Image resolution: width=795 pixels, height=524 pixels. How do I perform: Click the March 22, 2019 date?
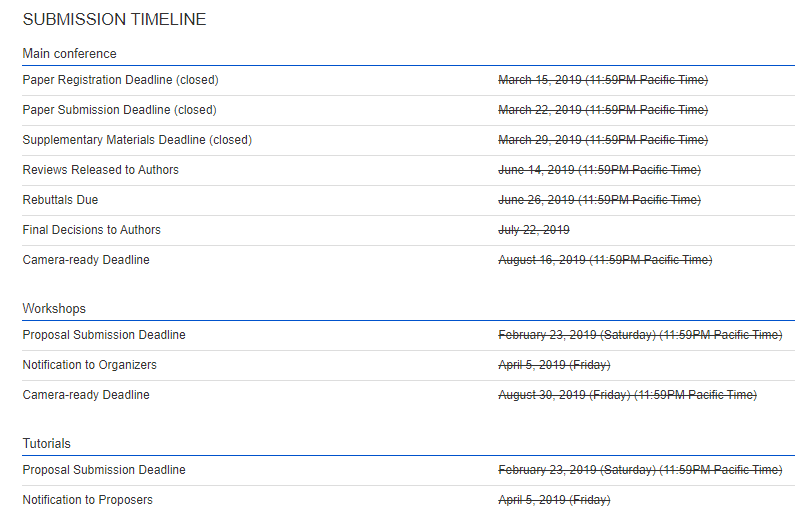603,110
